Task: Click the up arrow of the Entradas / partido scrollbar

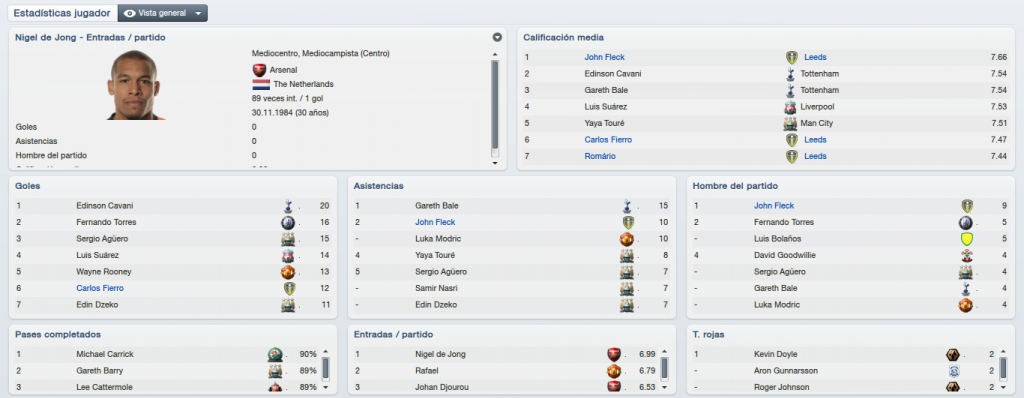Action: tap(665, 352)
